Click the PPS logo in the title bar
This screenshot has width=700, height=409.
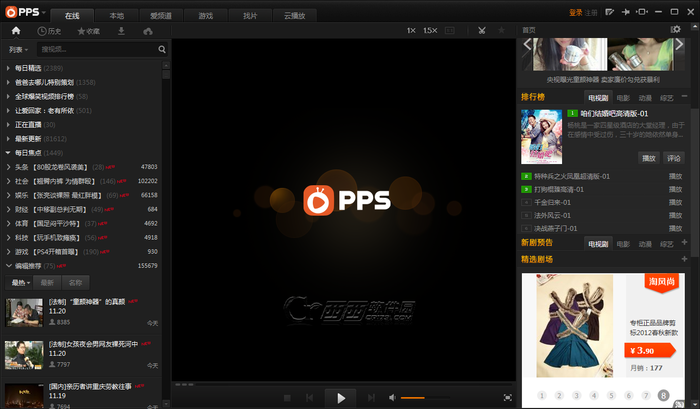(22, 12)
